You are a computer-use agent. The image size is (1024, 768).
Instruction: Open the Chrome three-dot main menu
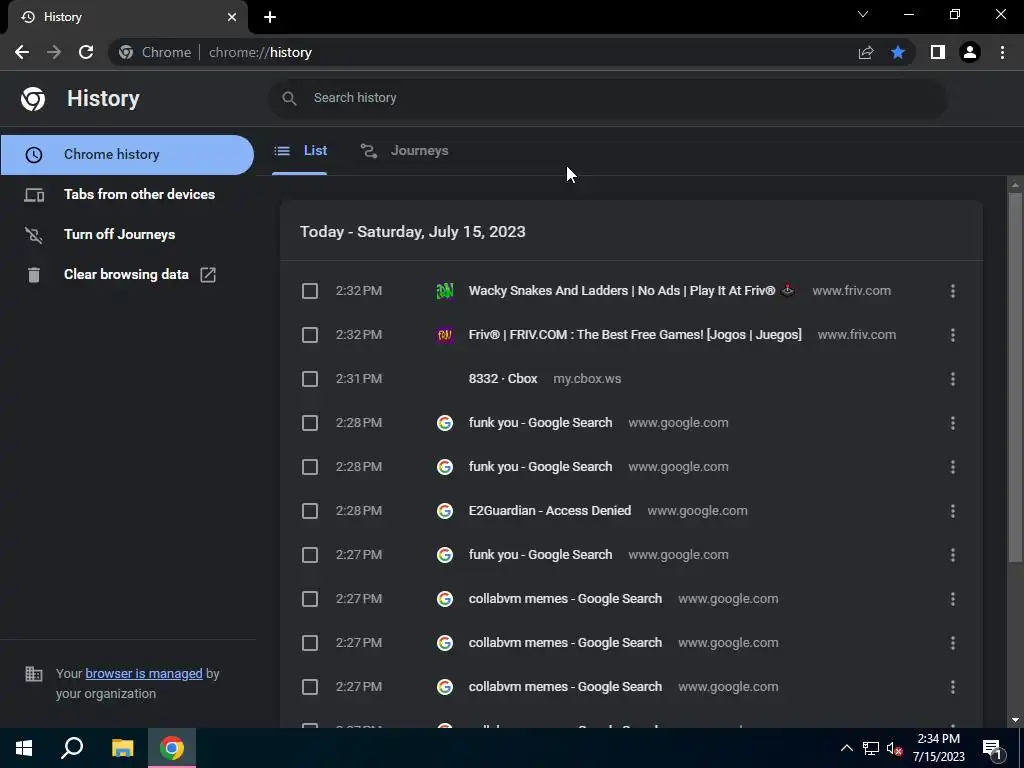pyautogui.click(x=1002, y=52)
